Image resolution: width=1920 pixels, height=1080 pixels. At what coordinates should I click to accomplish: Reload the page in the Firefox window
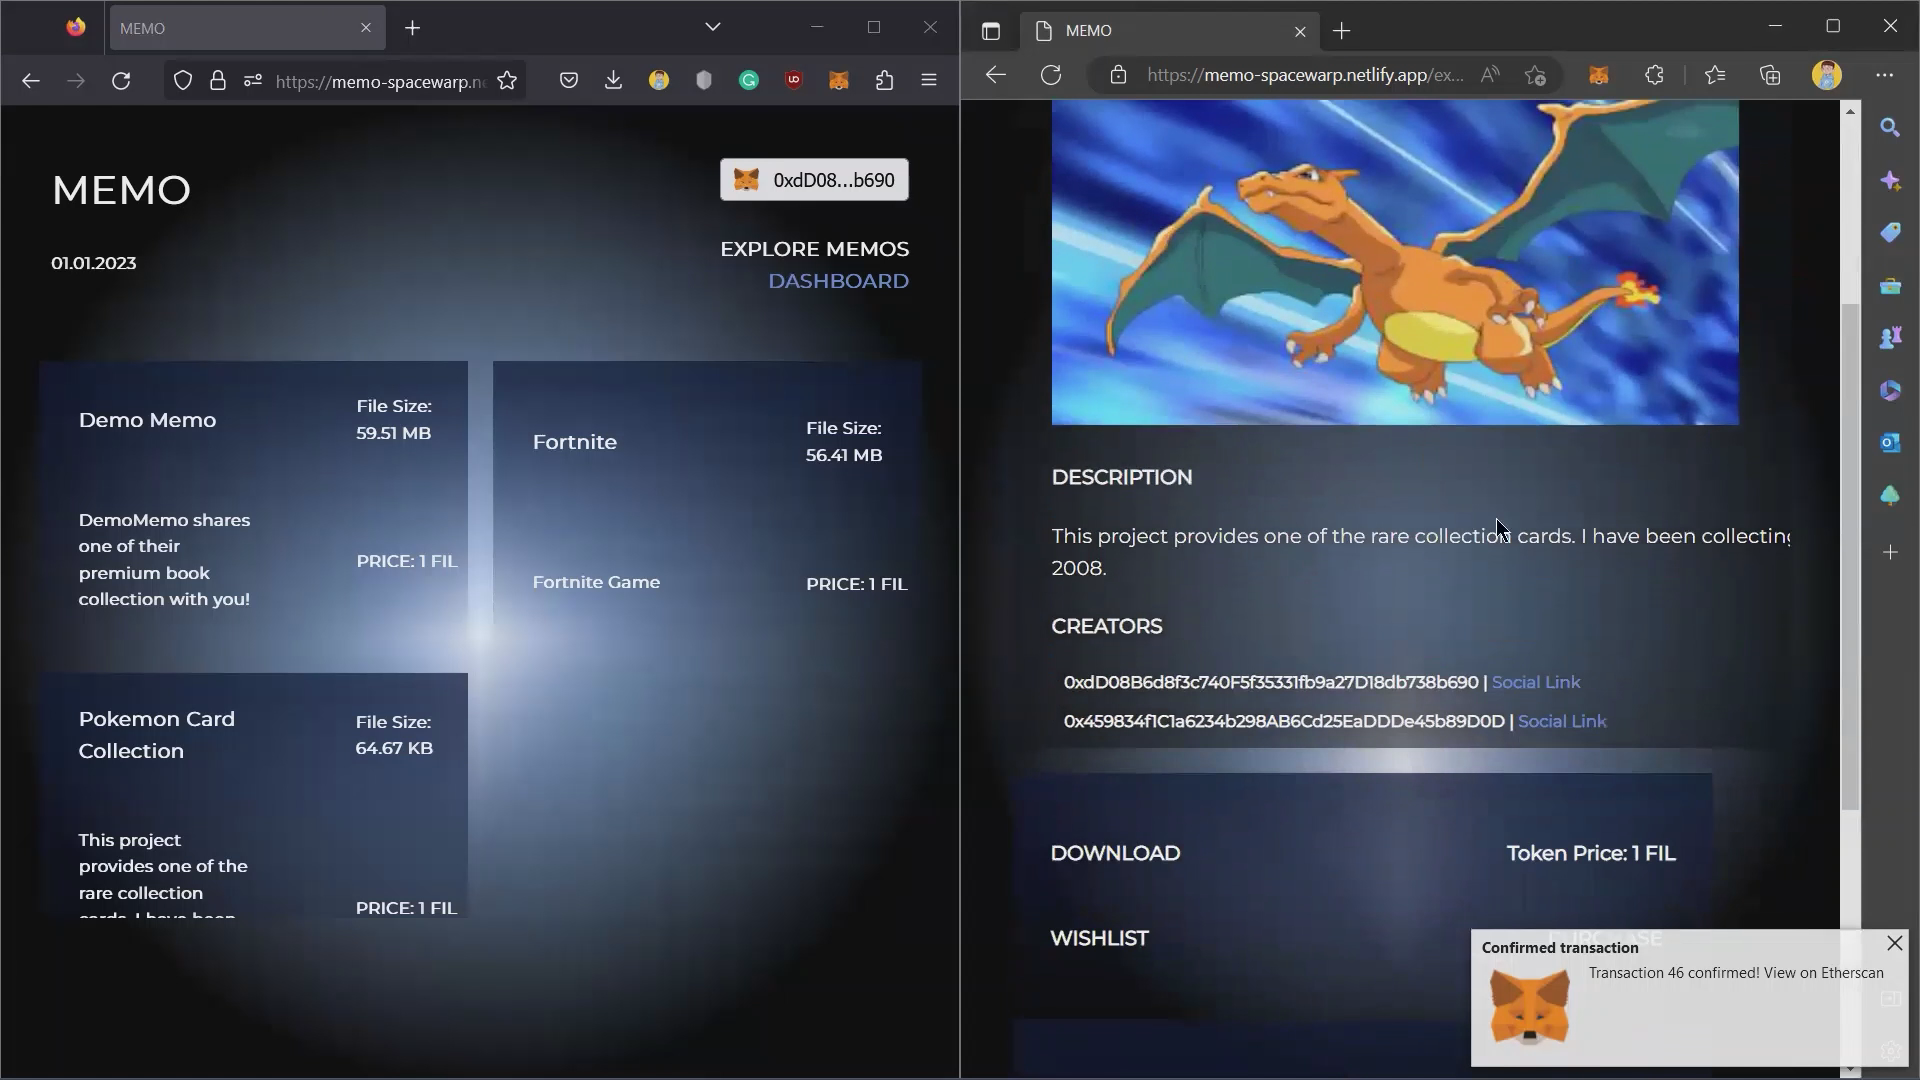[x=121, y=81]
